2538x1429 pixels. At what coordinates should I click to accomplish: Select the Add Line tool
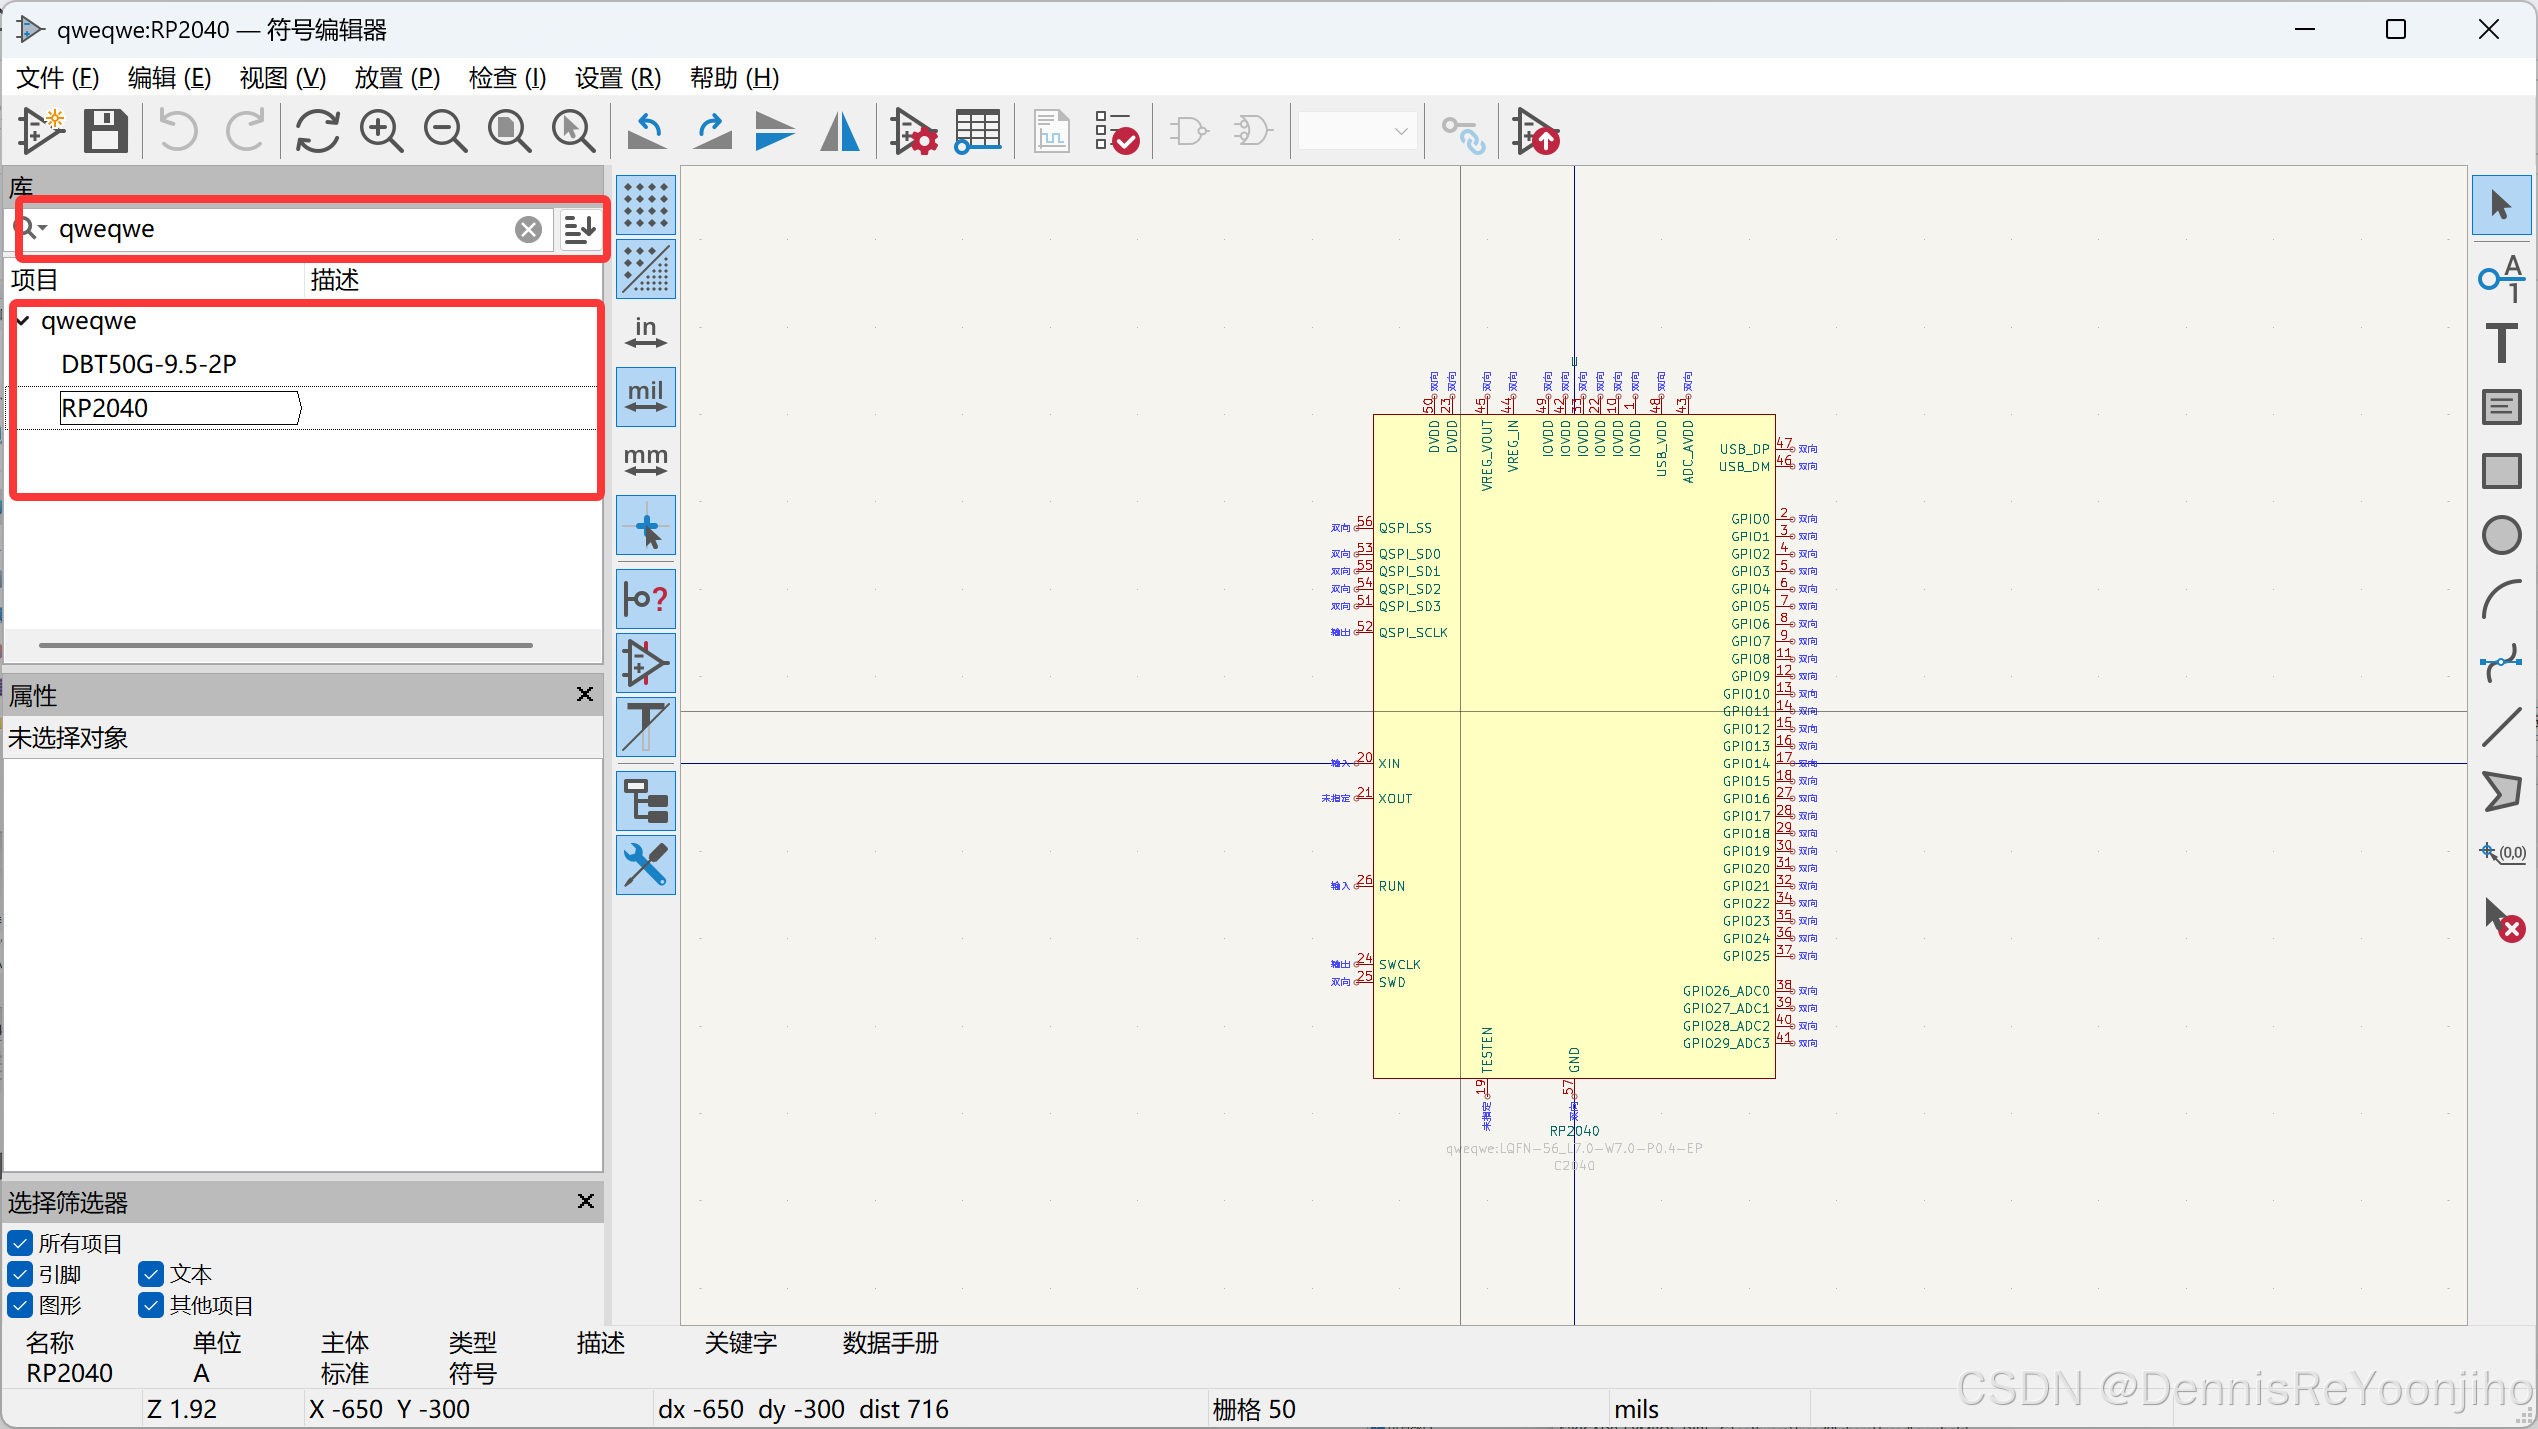tap(2501, 727)
